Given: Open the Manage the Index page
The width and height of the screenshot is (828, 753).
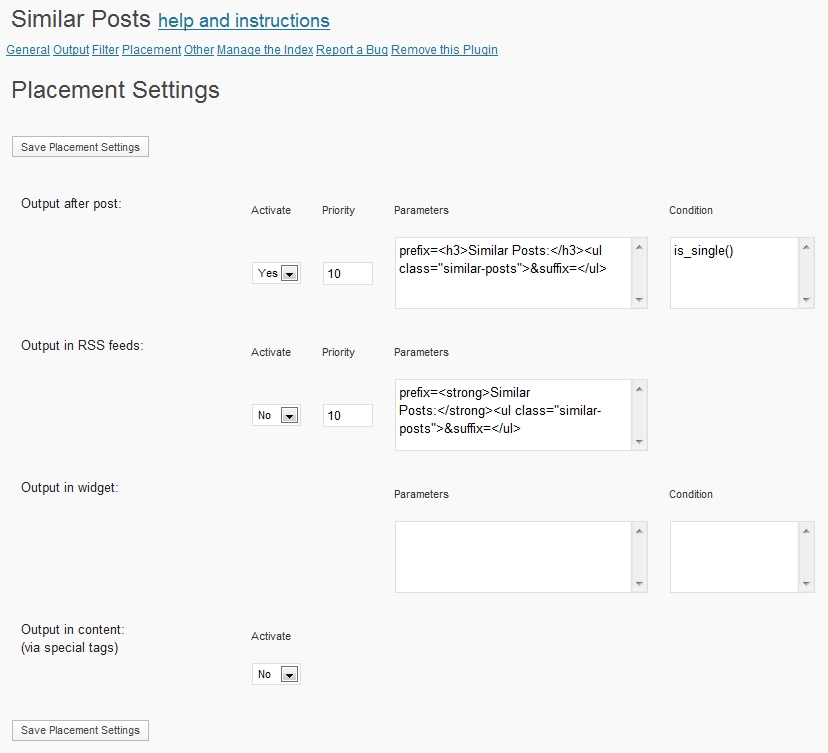Looking at the screenshot, I should point(265,50).
